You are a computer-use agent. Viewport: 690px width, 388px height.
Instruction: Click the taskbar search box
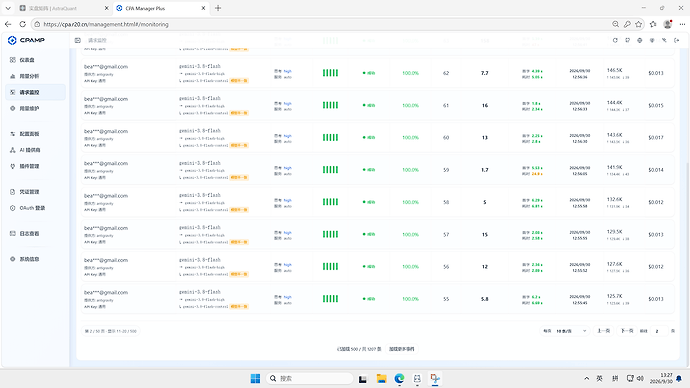(310, 378)
